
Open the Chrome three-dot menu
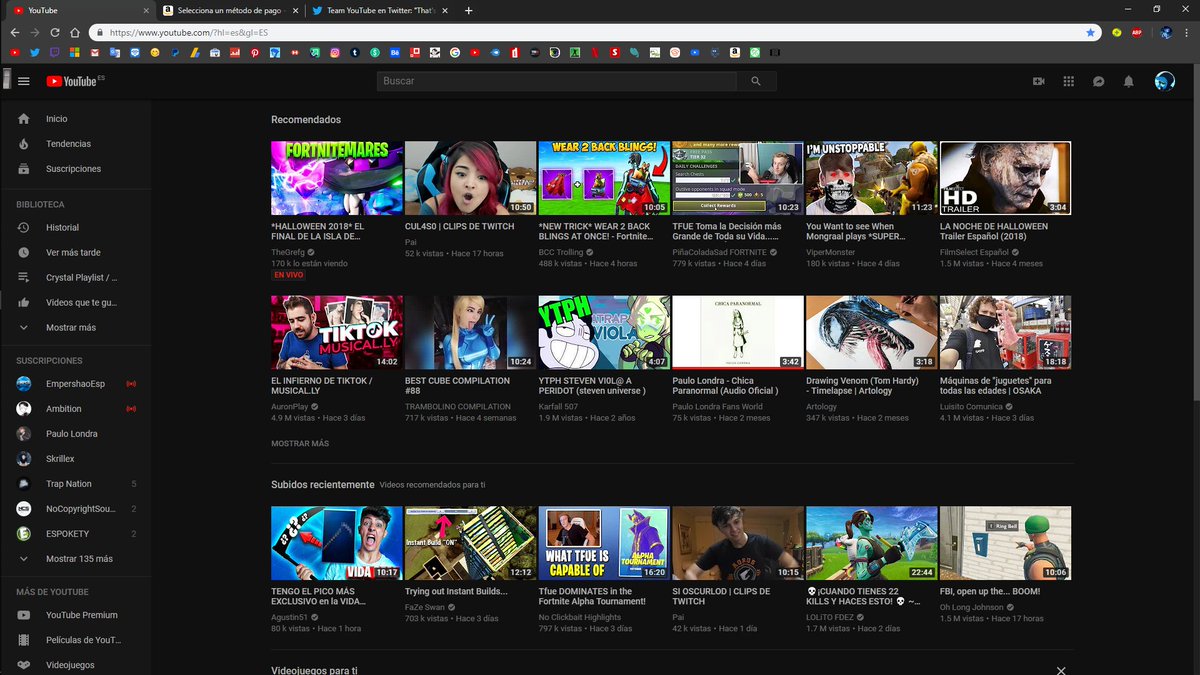click(x=1188, y=32)
